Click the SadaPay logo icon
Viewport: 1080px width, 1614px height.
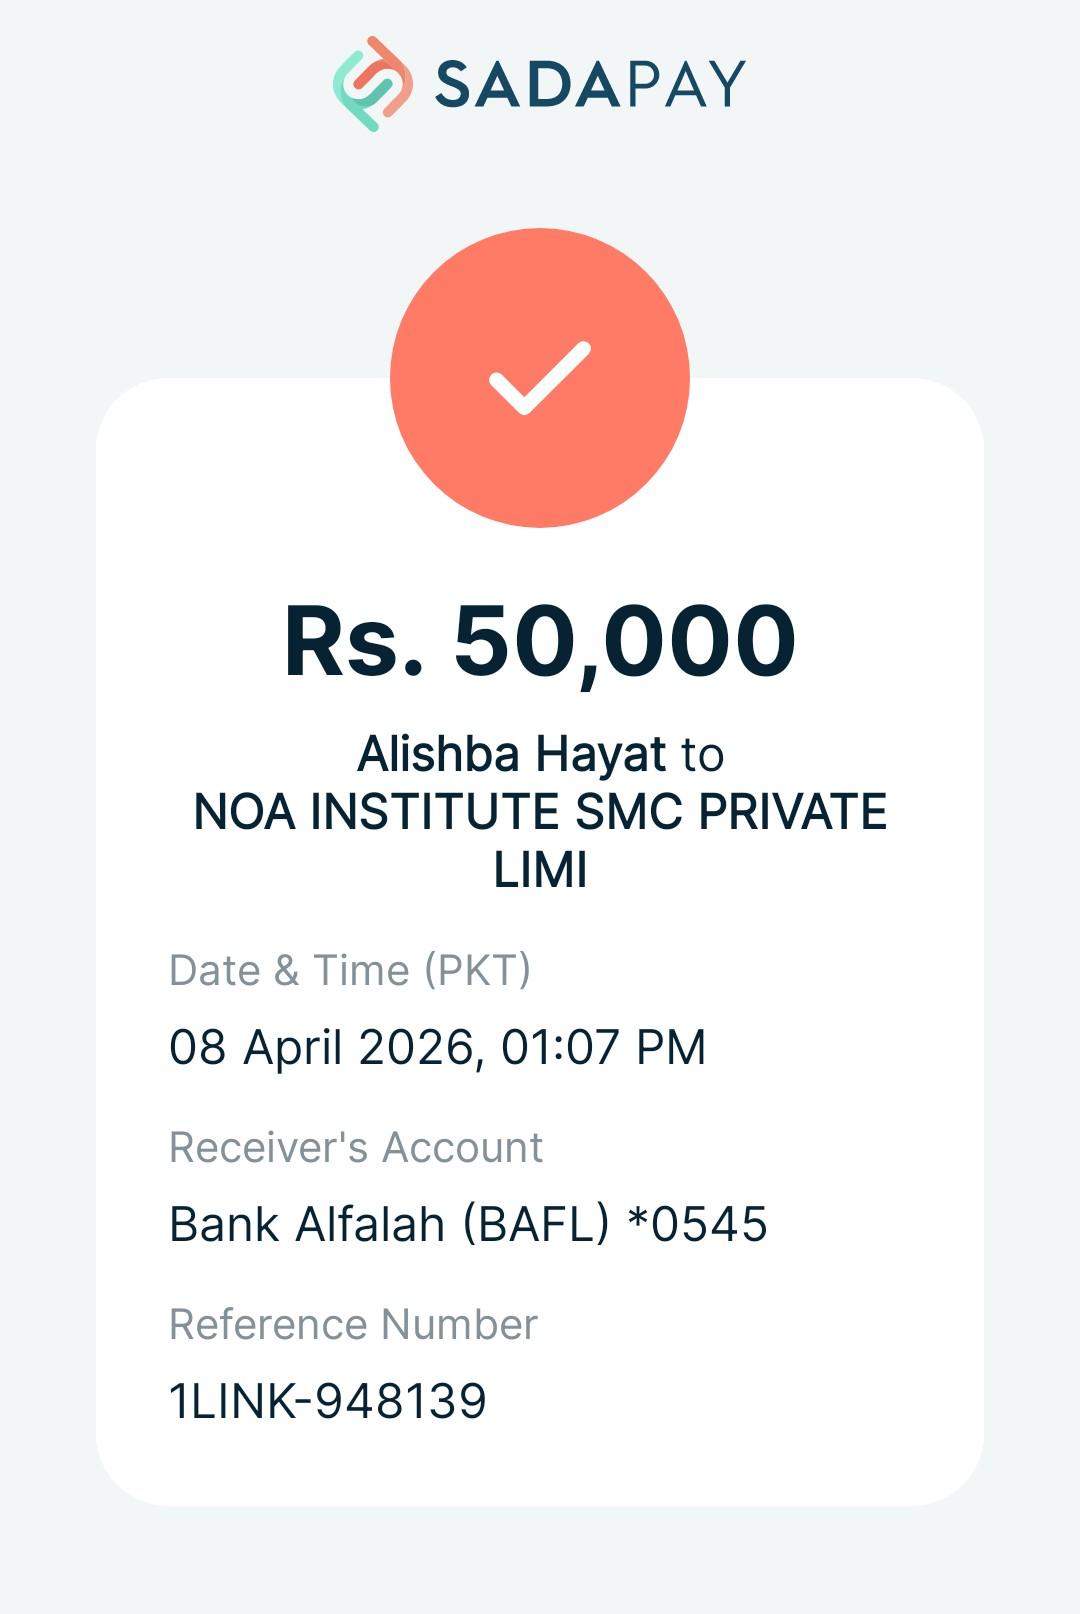pos(372,84)
